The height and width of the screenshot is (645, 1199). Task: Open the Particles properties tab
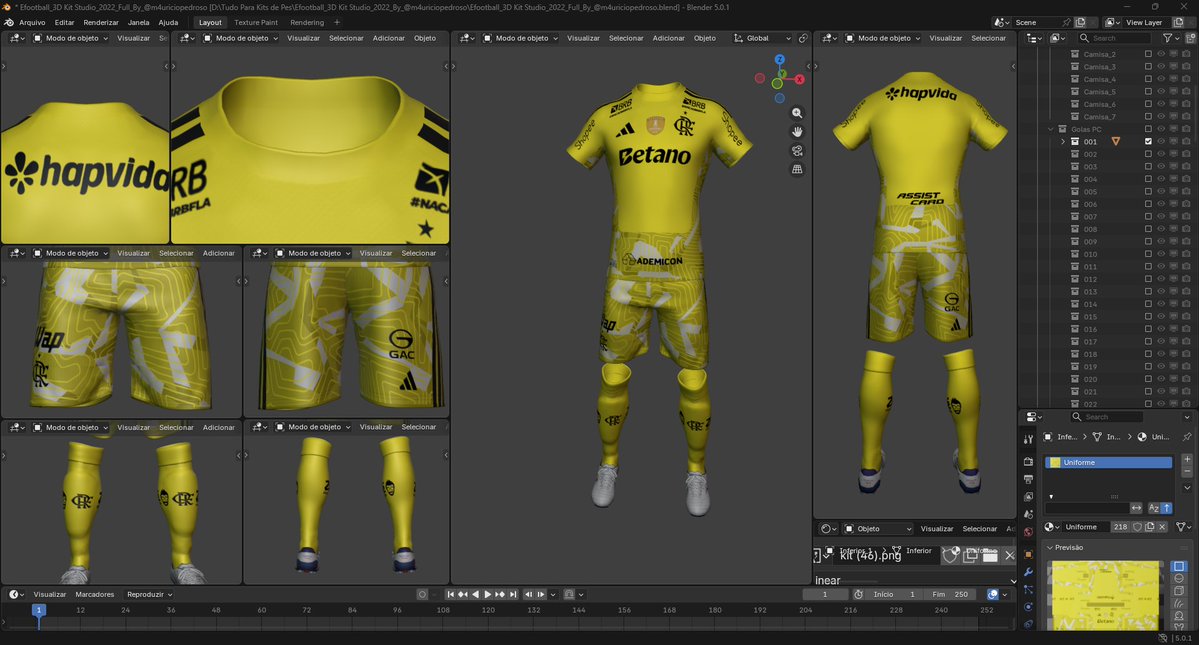pos(1028,589)
